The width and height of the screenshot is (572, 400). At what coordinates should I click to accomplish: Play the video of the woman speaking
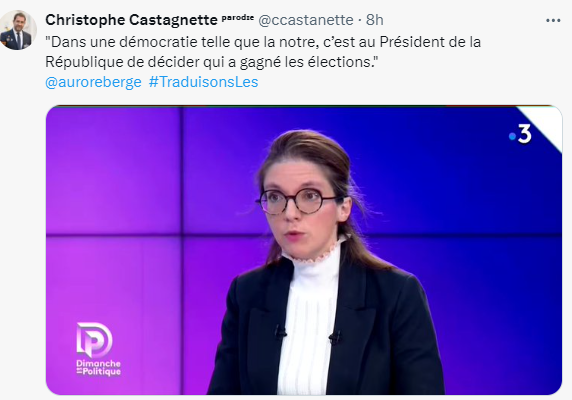point(304,250)
